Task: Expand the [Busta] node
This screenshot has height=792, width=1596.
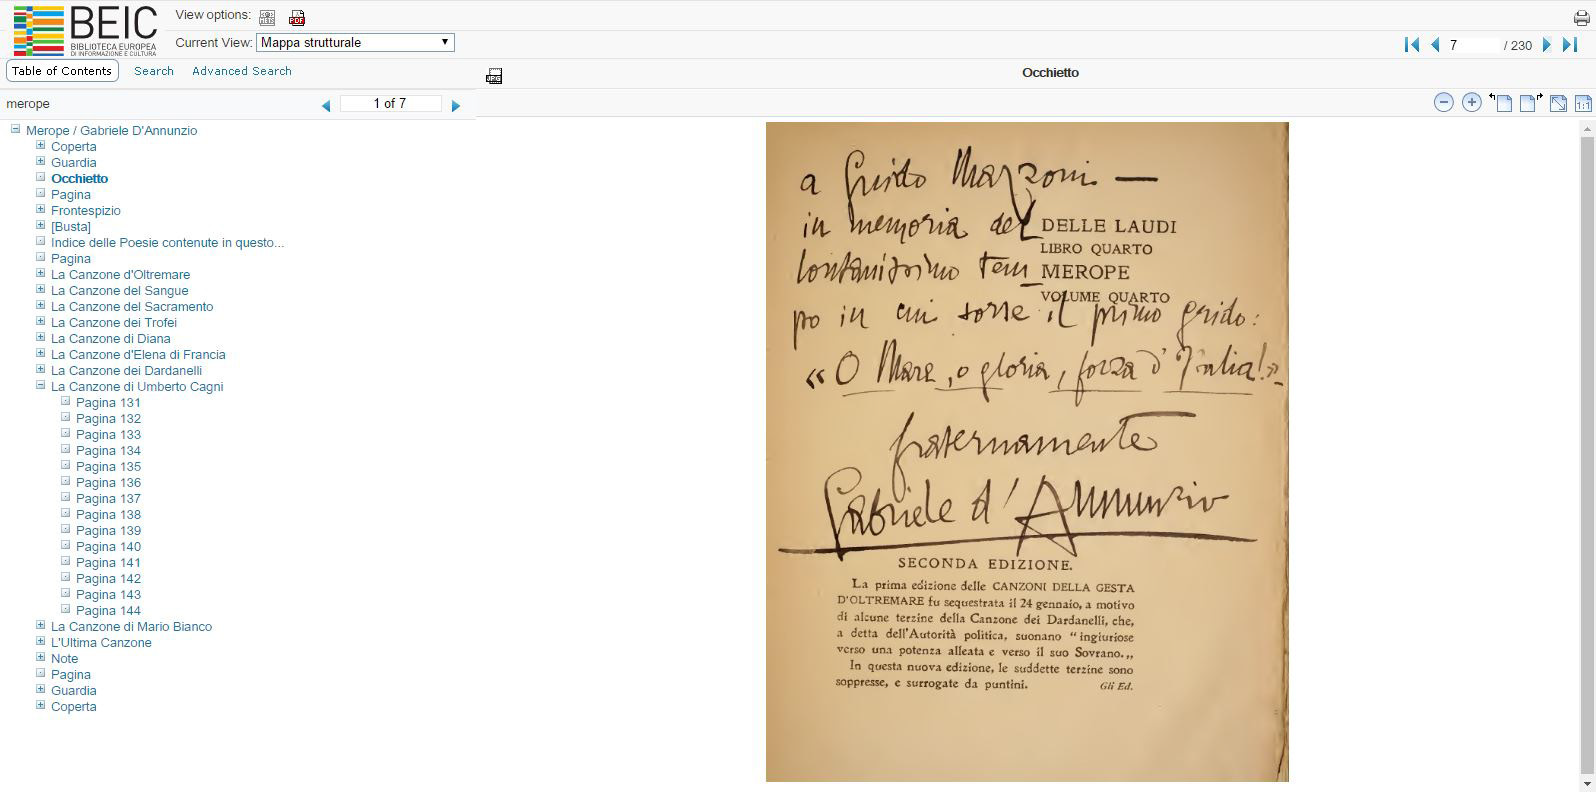Action: pyautogui.click(x=41, y=225)
